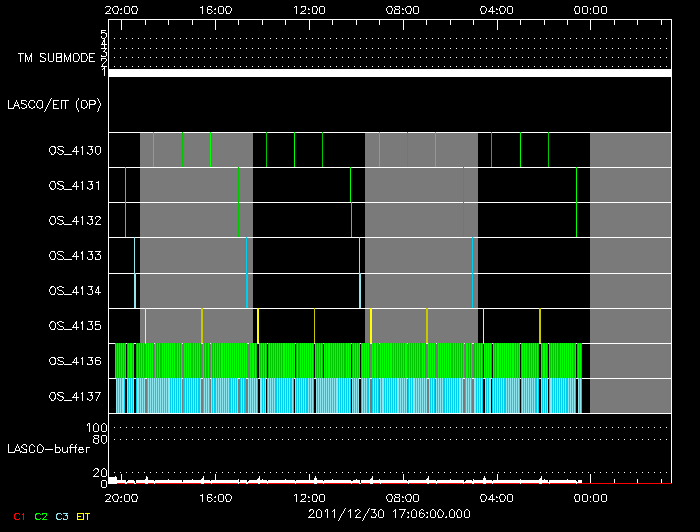
Task: Select the OS_4135 row label
Action: point(74,326)
